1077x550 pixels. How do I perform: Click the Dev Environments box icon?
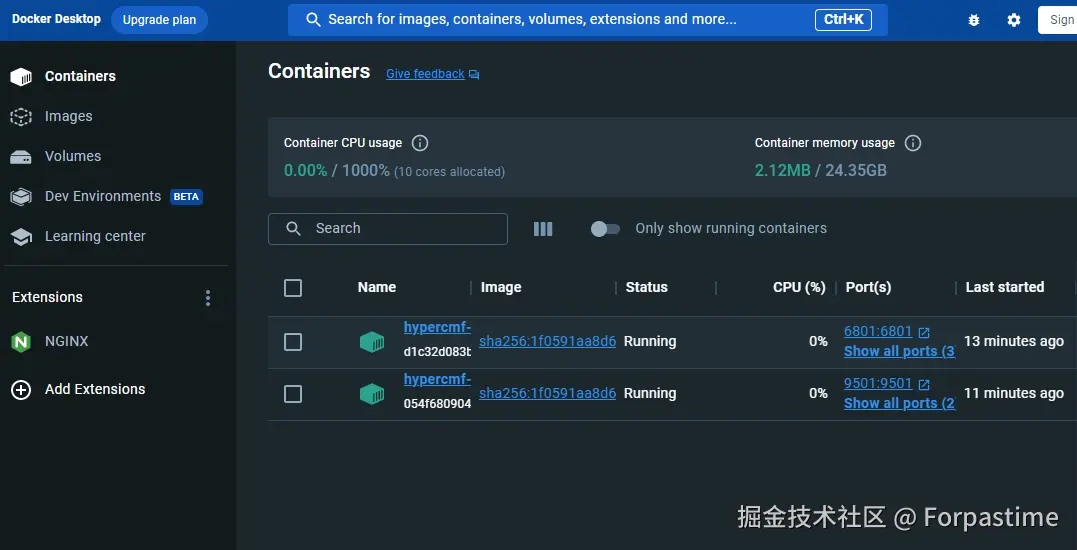(21, 197)
